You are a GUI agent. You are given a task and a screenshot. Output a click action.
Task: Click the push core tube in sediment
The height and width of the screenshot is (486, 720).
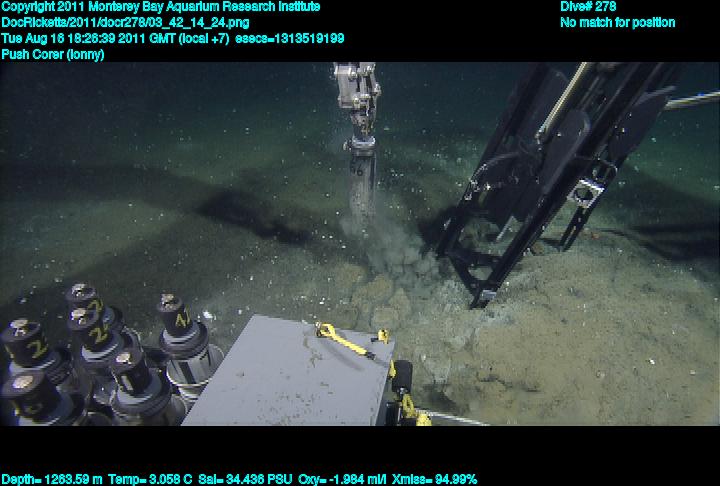(x=361, y=180)
